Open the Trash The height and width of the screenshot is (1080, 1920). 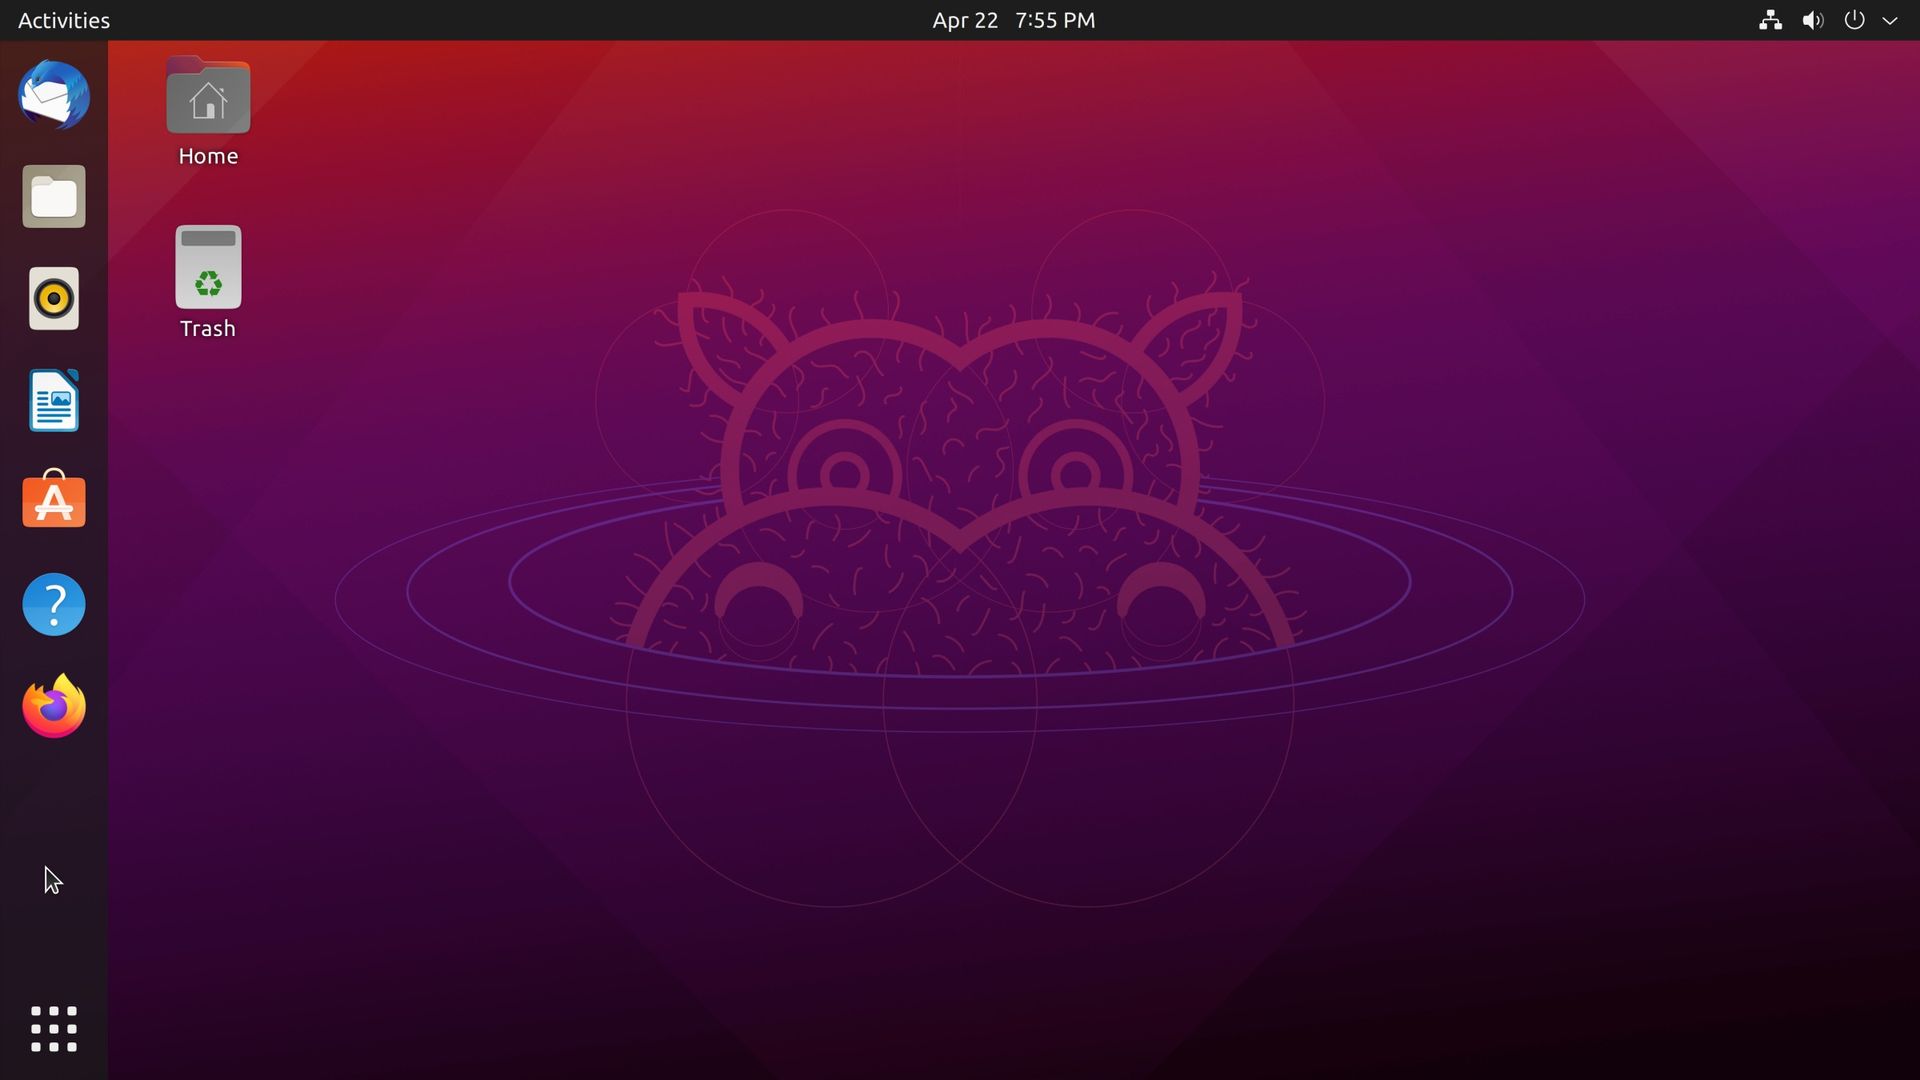(207, 267)
